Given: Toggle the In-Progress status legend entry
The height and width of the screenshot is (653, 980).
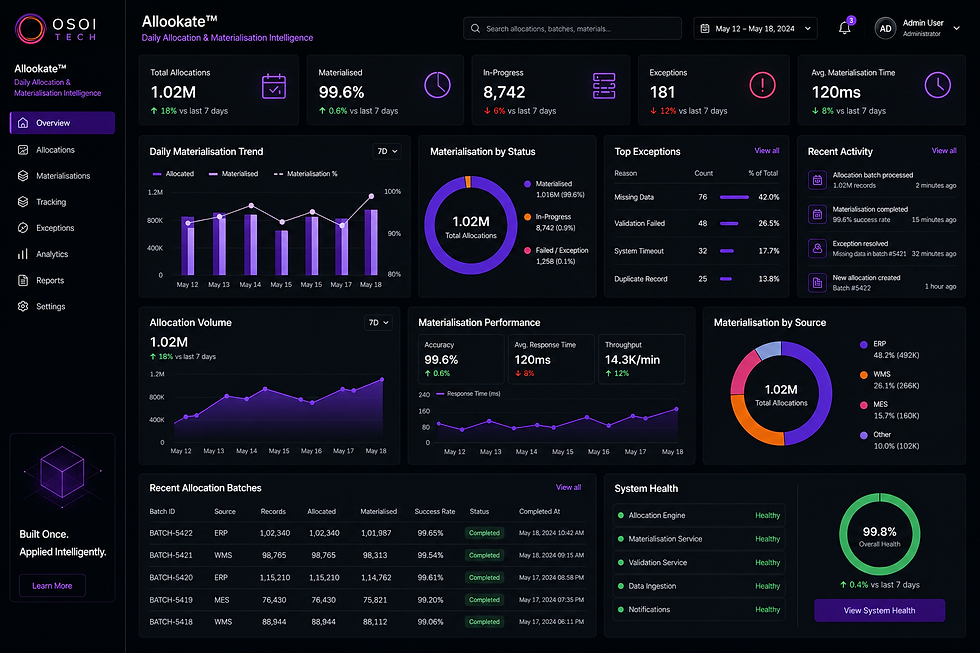Looking at the screenshot, I should pos(550,222).
